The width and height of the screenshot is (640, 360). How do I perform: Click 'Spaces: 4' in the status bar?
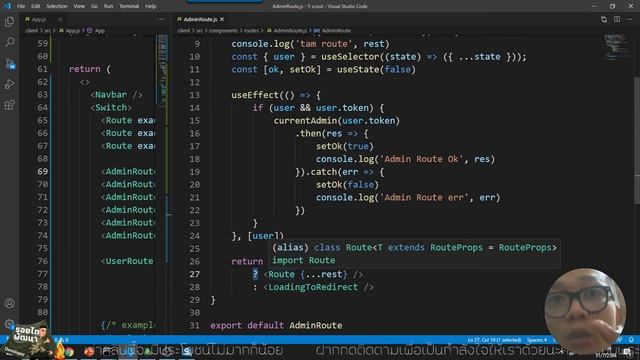tap(537, 340)
